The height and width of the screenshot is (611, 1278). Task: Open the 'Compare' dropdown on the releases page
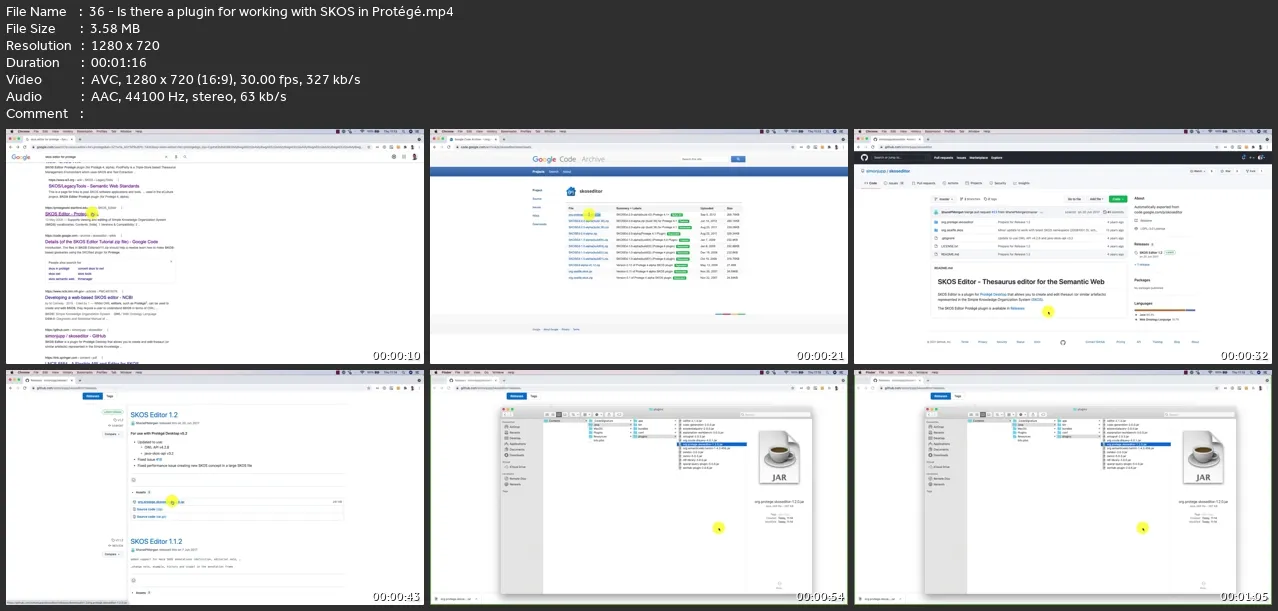[x=112, y=434]
